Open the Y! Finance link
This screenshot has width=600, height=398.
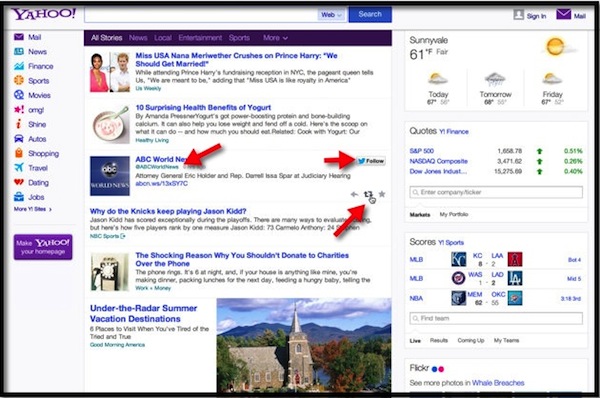[454, 132]
